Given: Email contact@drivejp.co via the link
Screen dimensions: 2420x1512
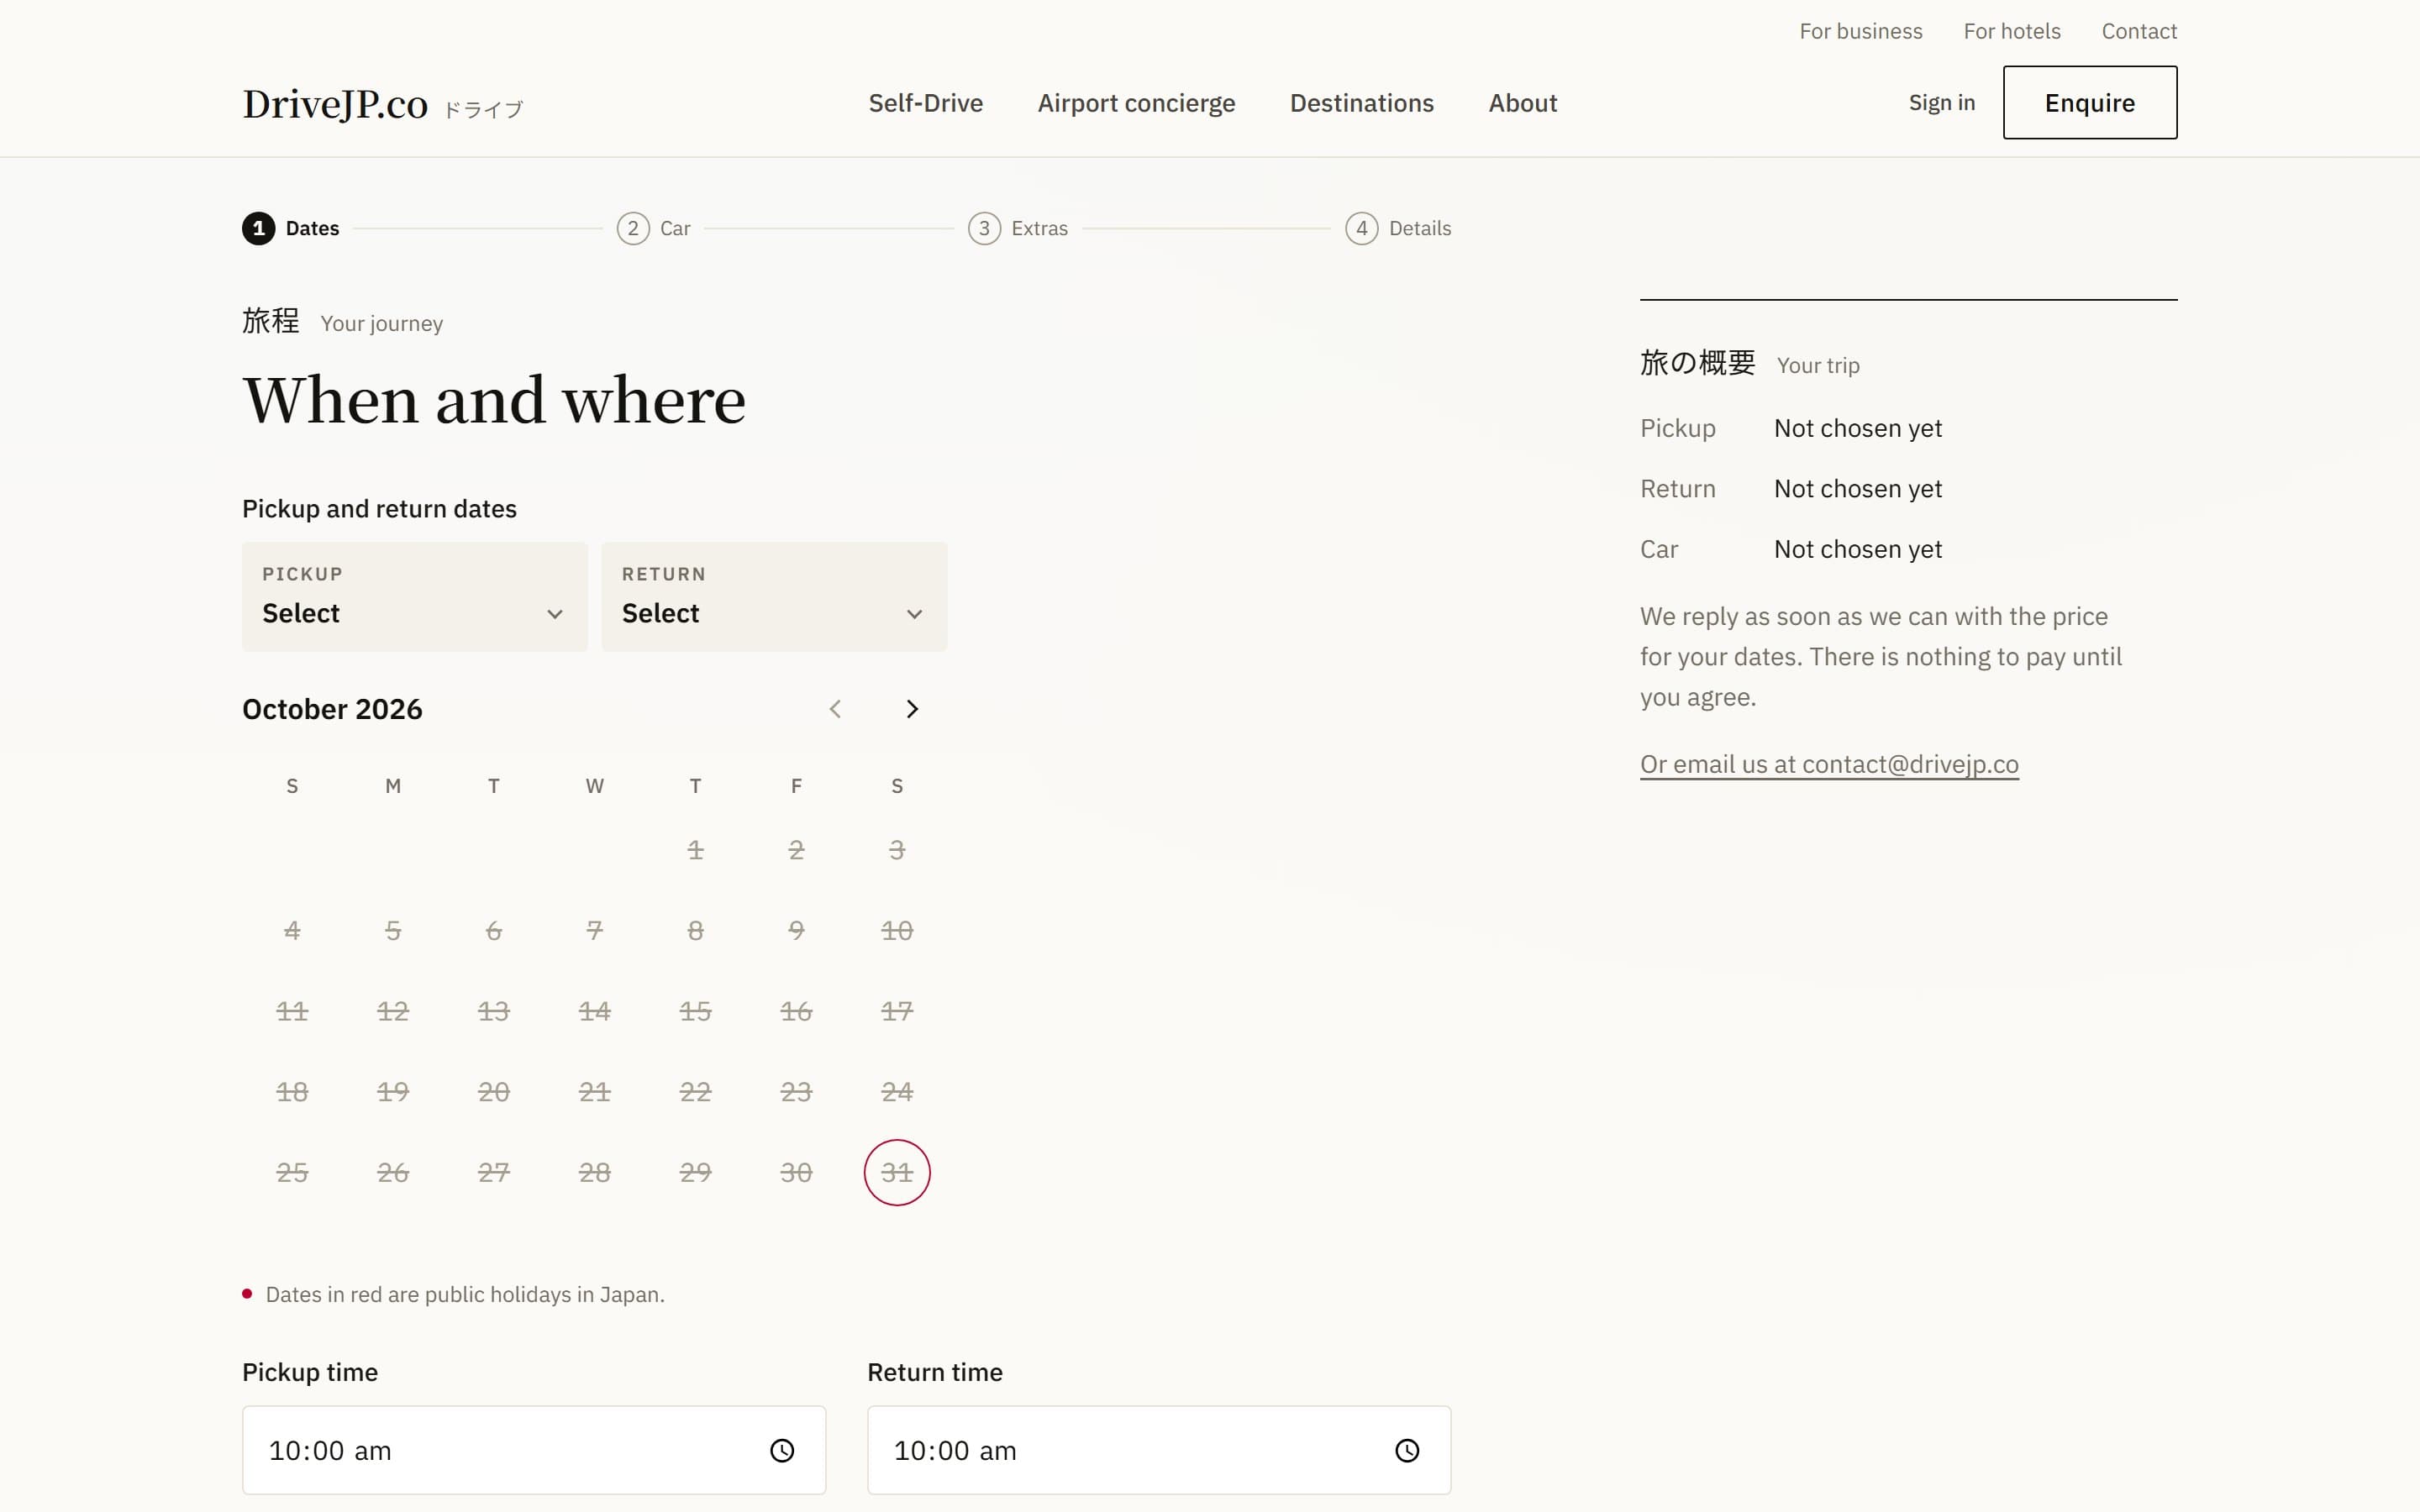Looking at the screenshot, I should coord(1829,764).
